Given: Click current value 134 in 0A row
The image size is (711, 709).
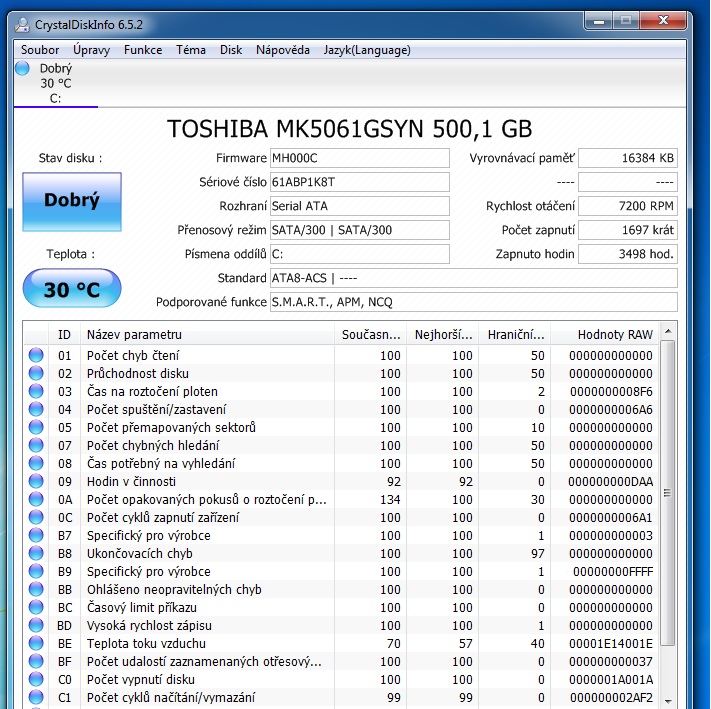Looking at the screenshot, I should tap(390, 499).
